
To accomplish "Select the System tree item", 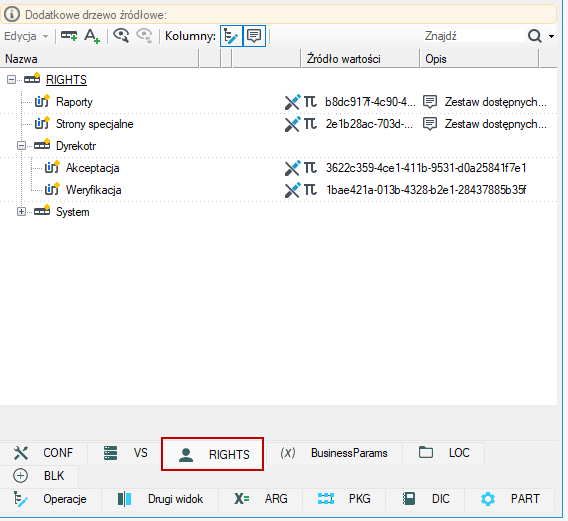I will tap(72, 212).
